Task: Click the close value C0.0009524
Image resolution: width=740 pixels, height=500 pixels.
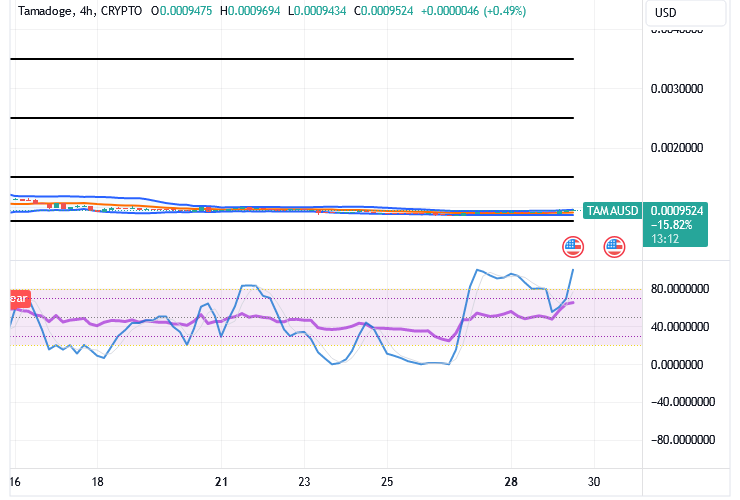Action: click(x=384, y=11)
